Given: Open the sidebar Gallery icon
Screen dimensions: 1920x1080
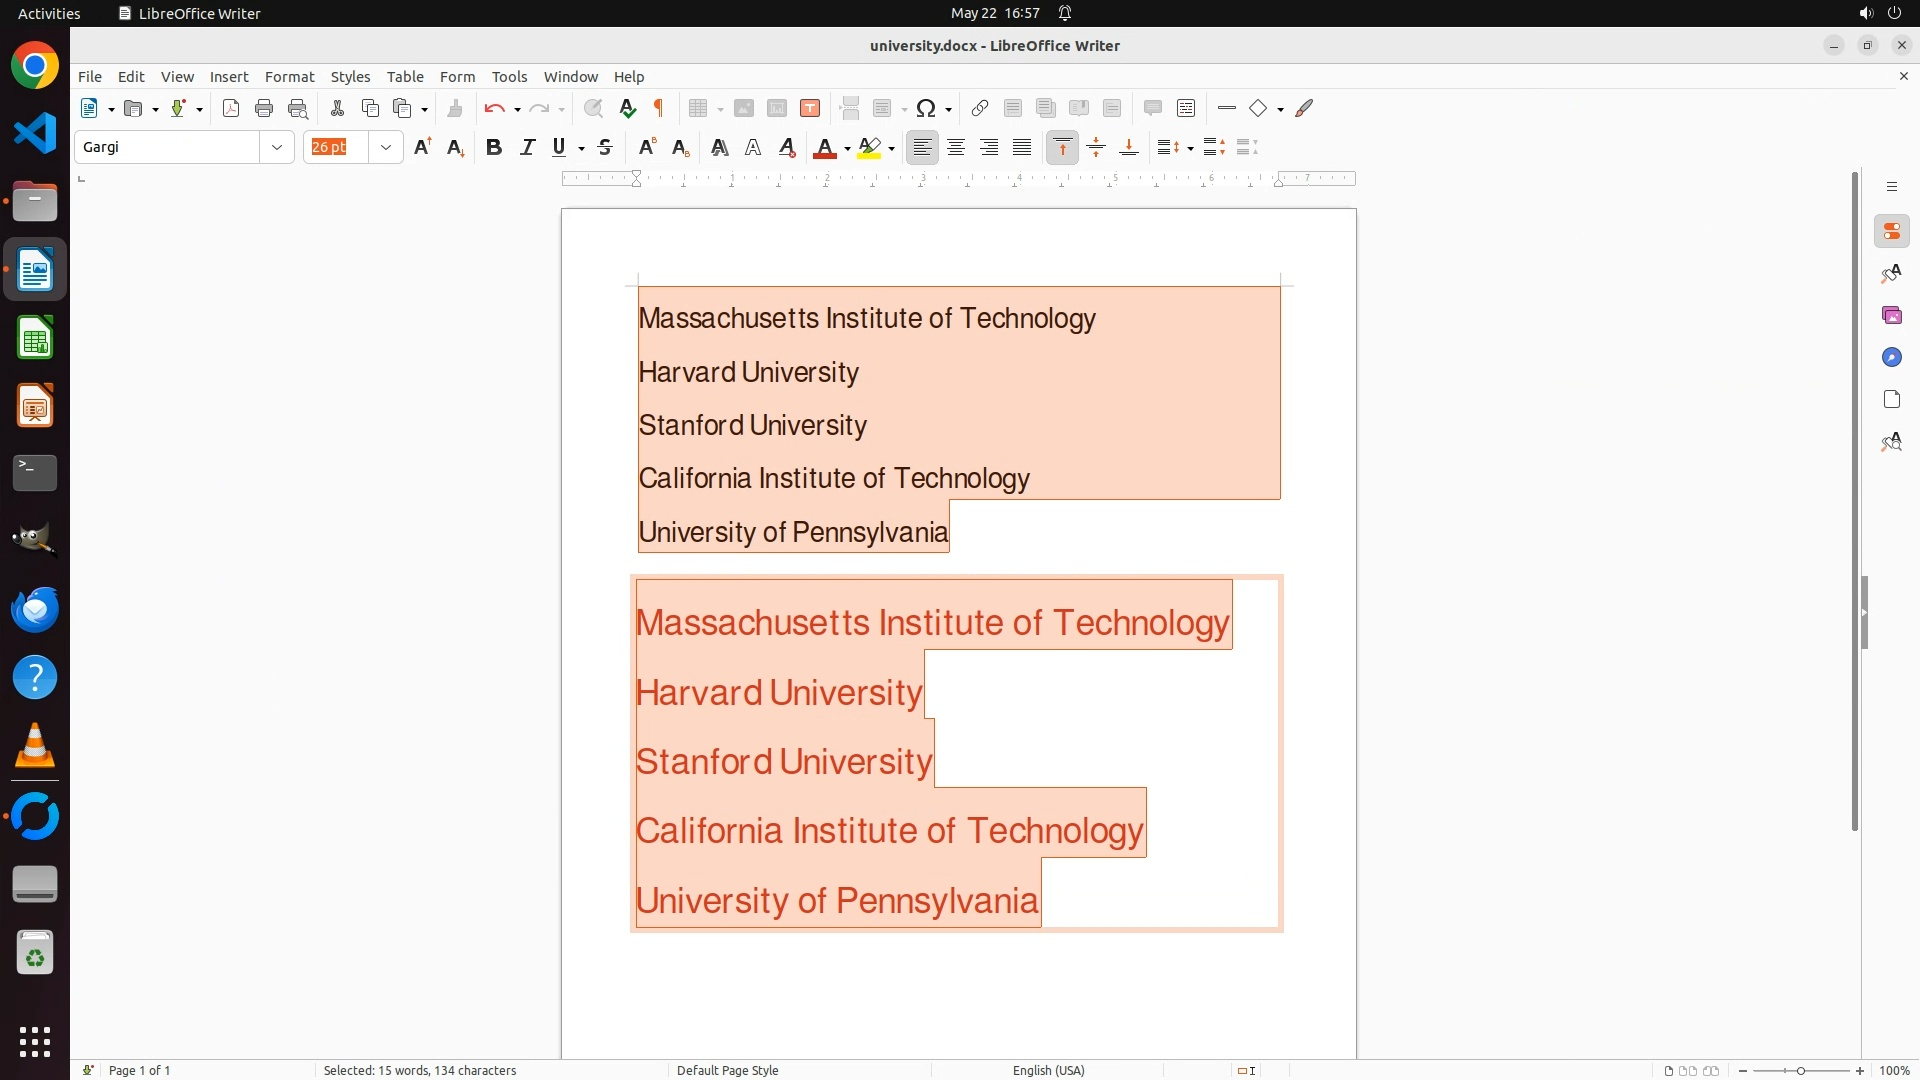Looking at the screenshot, I should [1891, 315].
